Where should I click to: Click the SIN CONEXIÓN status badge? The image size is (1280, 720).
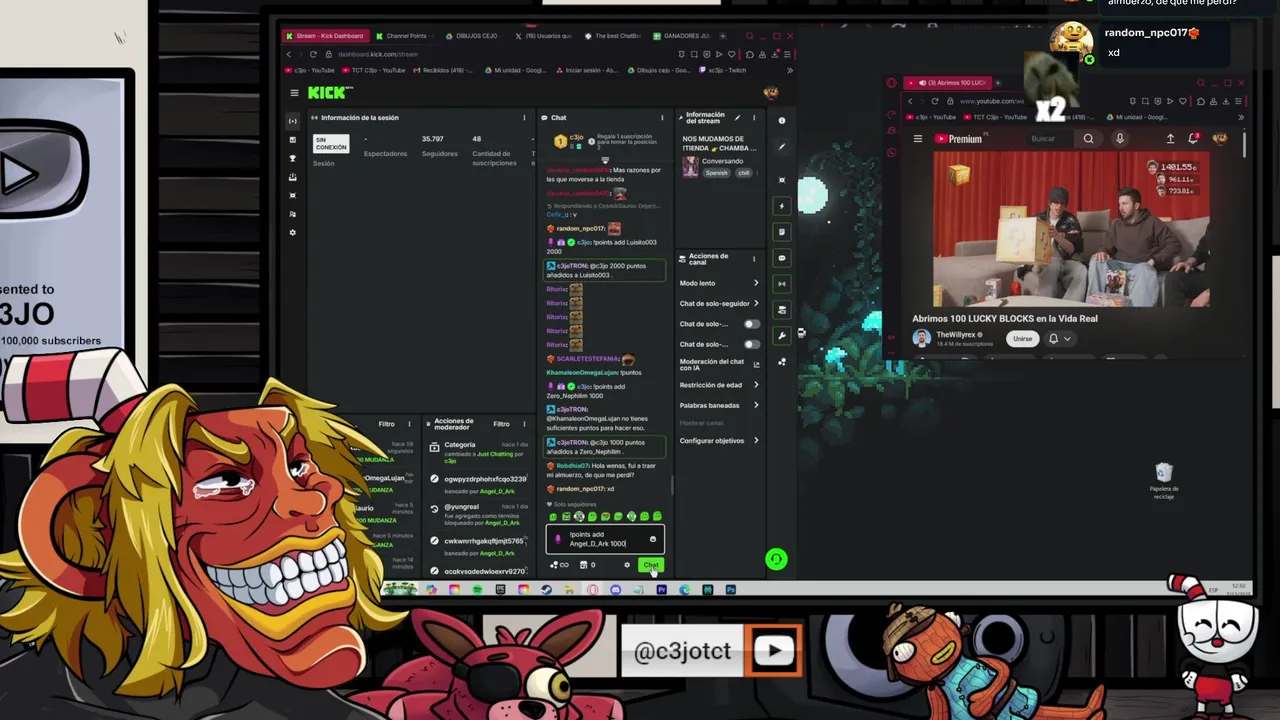point(331,144)
